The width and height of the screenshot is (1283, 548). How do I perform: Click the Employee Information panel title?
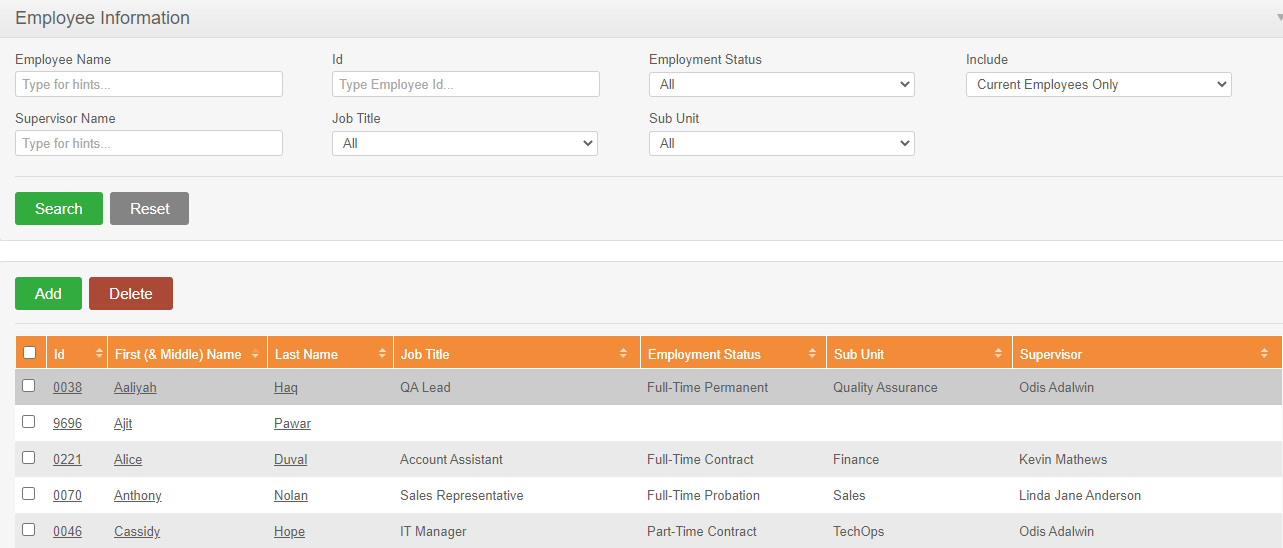coord(102,18)
